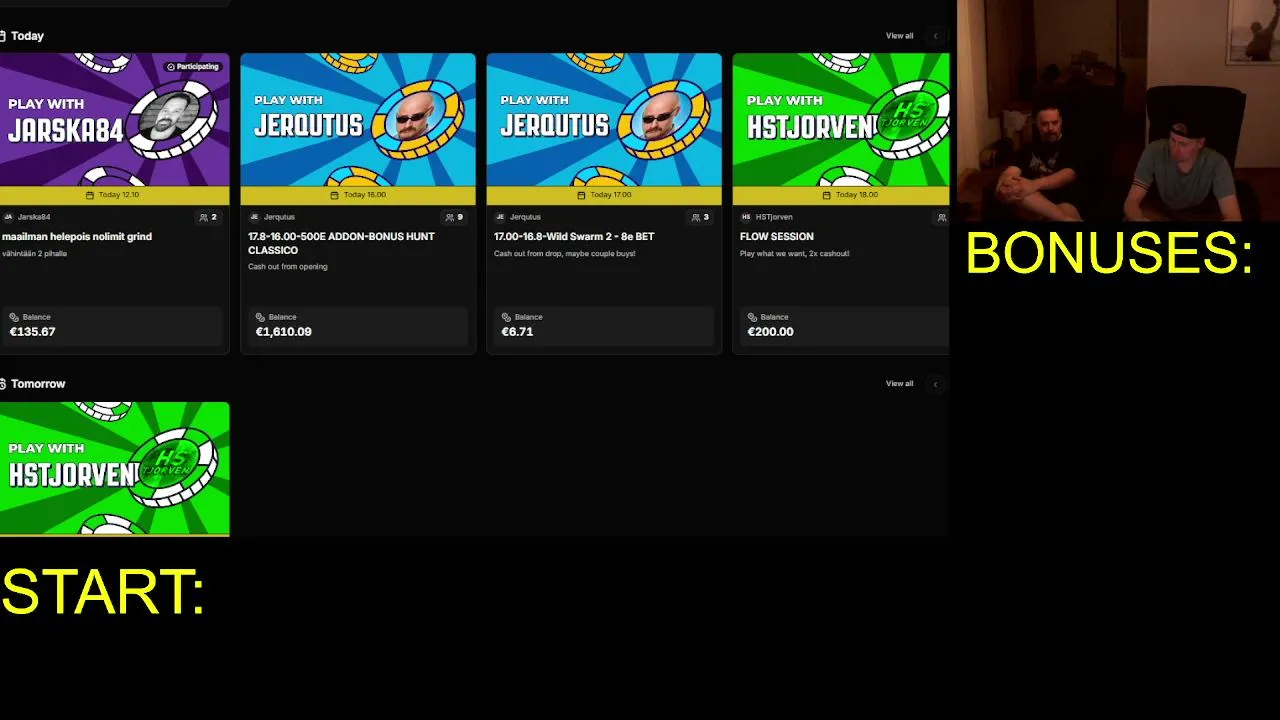Click the HS avatar beside HSTjorven name
Viewport: 1280px width, 720px height.
point(746,217)
